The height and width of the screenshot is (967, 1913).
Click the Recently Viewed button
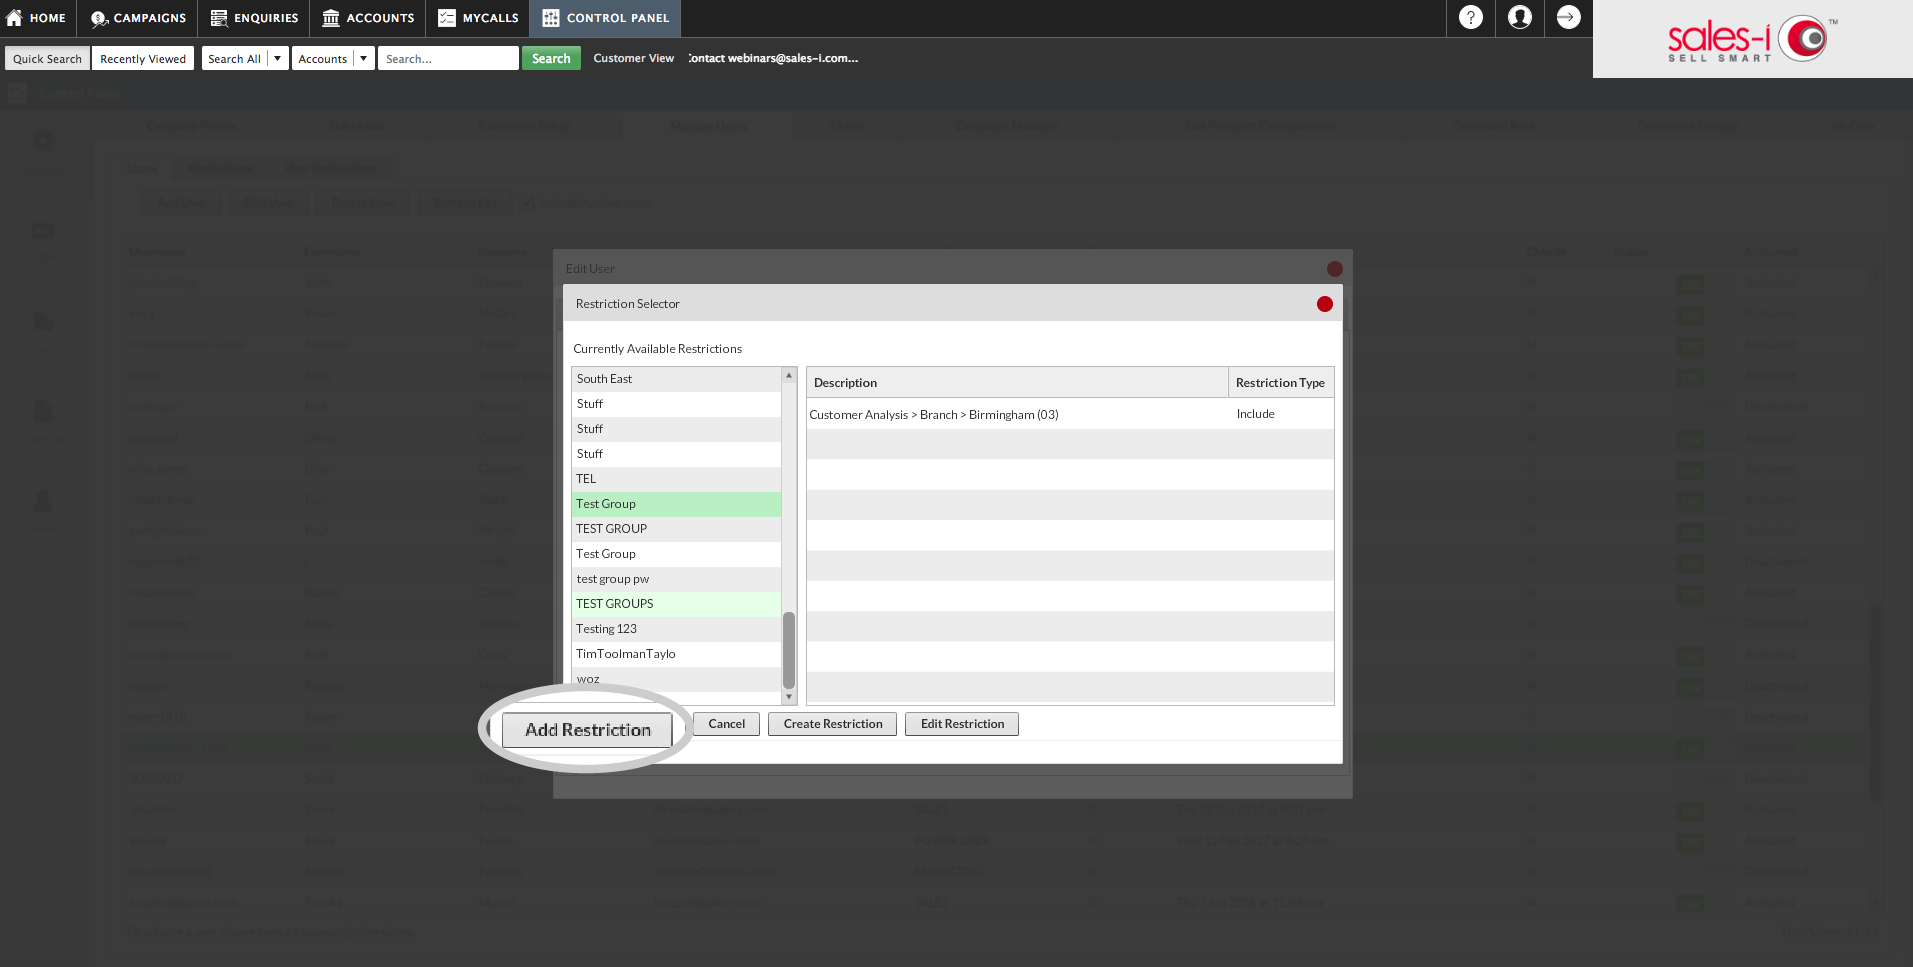point(143,59)
